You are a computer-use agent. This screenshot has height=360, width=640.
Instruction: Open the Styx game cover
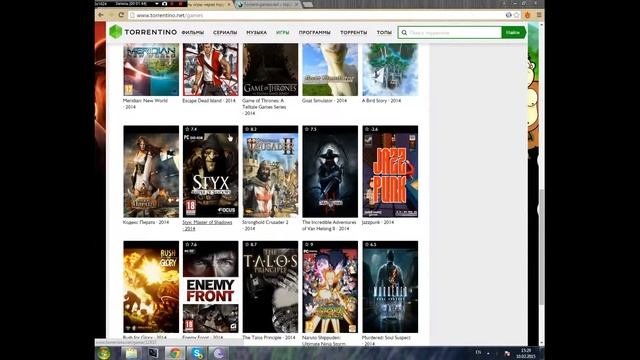point(211,171)
